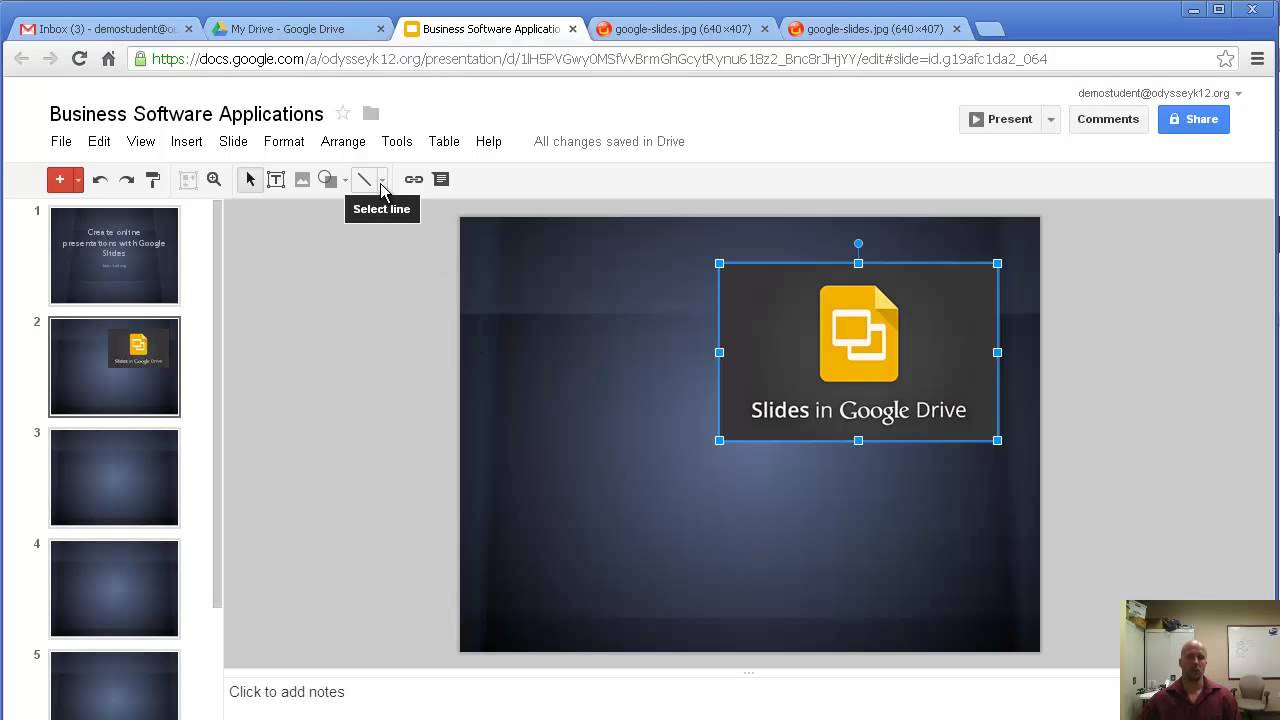
Task: Bookmark this page with the star icon
Action: (x=1225, y=59)
